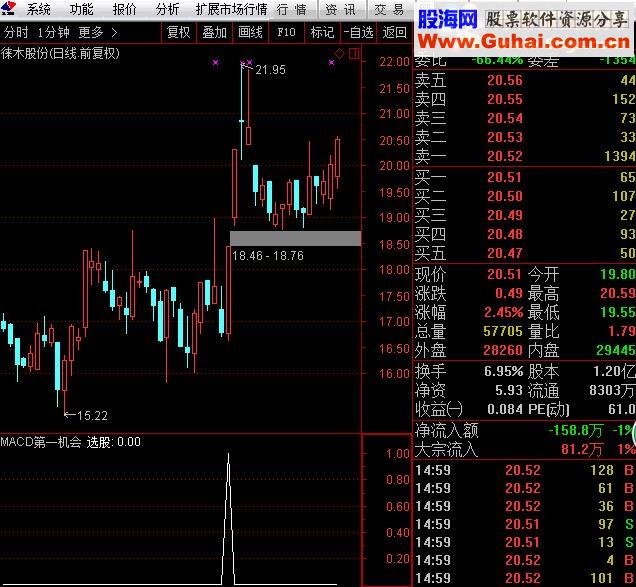
Task: Switch to the 资讯 tab
Action: click(340, 9)
